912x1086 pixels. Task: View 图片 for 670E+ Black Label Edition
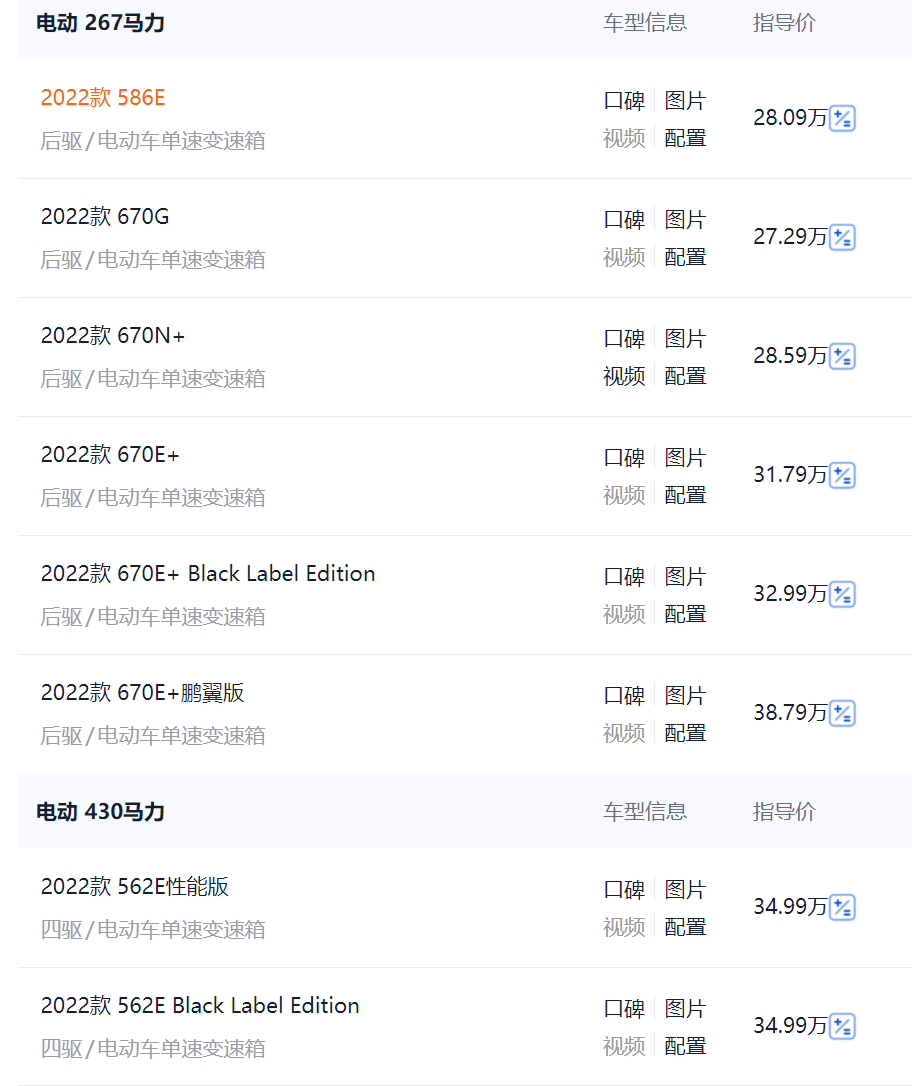[x=685, y=577]
